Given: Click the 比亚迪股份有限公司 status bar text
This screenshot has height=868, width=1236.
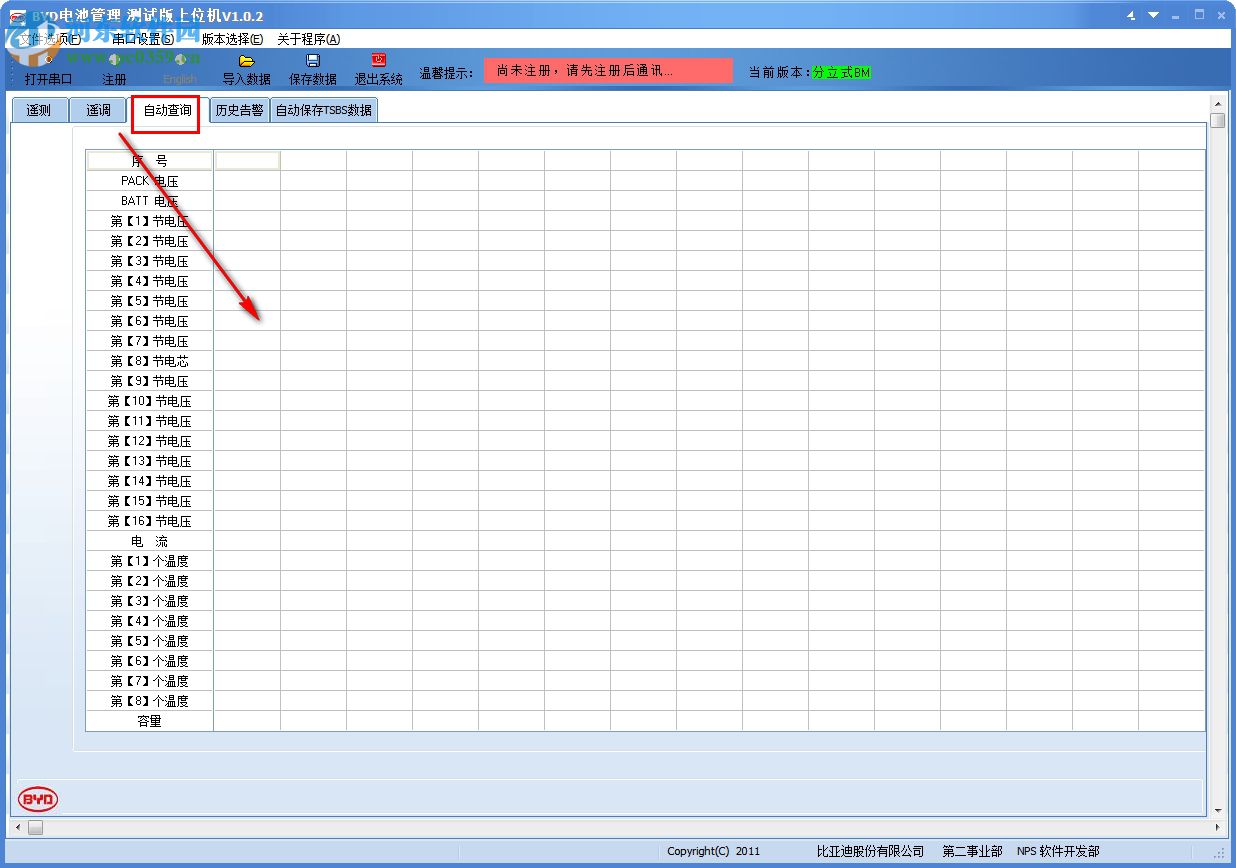Looking at the screenshot, I should (870, 851).
